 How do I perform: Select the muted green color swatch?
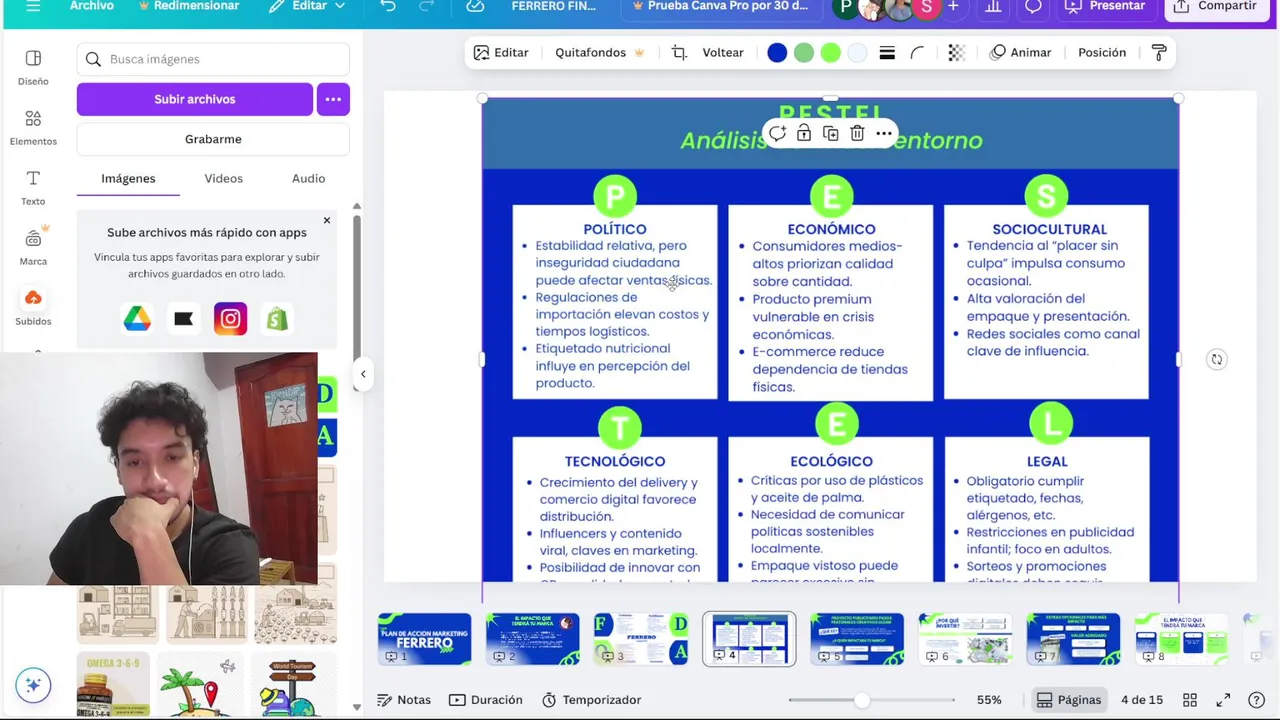click(x=804, y=53)
